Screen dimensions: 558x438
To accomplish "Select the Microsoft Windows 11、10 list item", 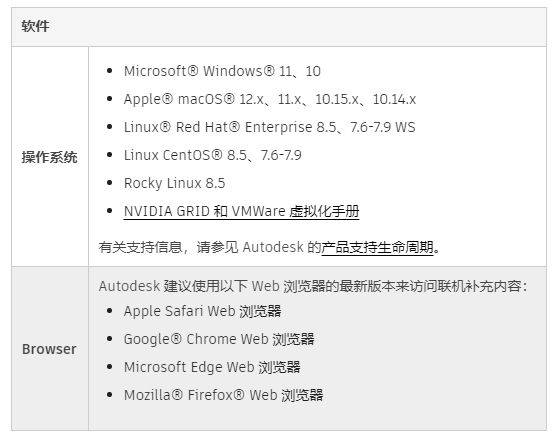I will 222,71.
